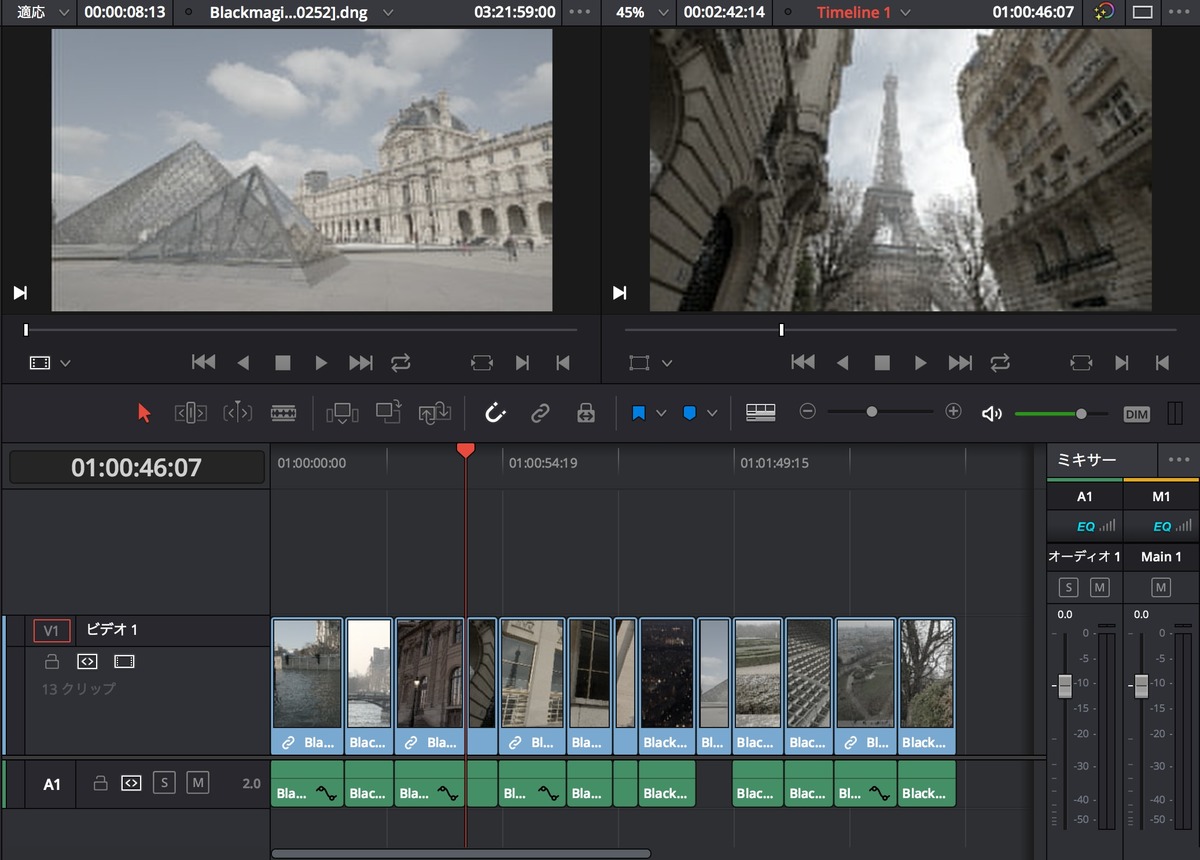Open the Mixer options menu
Screen dimensions: 1200x860
1177,460
